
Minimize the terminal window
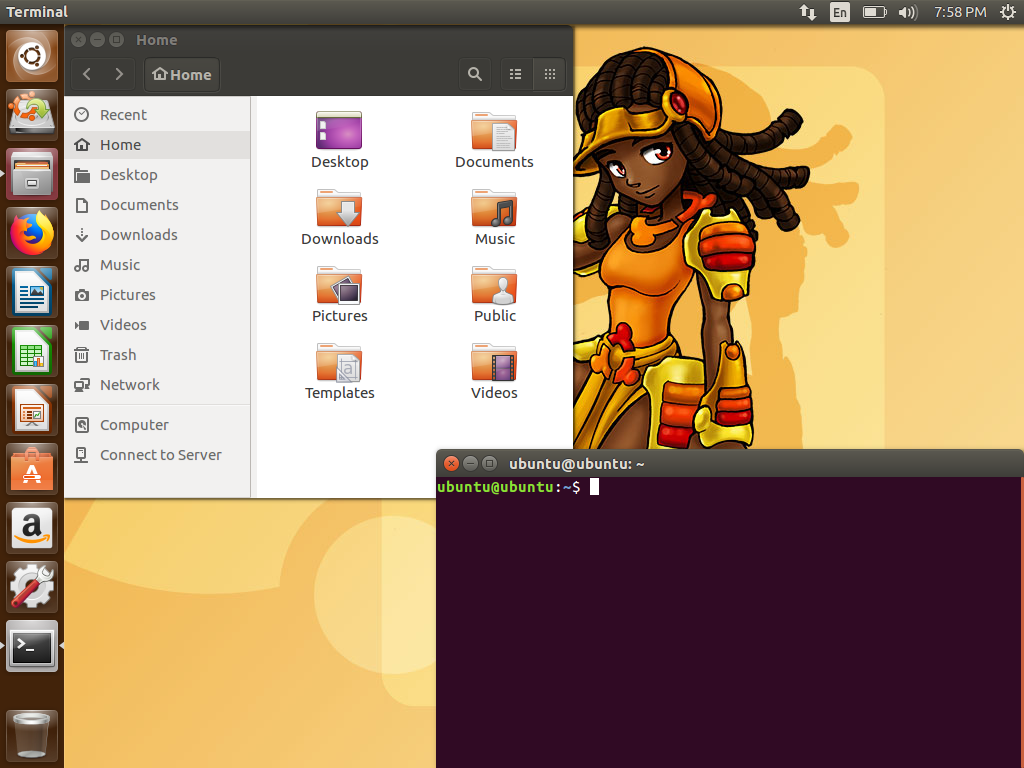[x=470, y=464]
